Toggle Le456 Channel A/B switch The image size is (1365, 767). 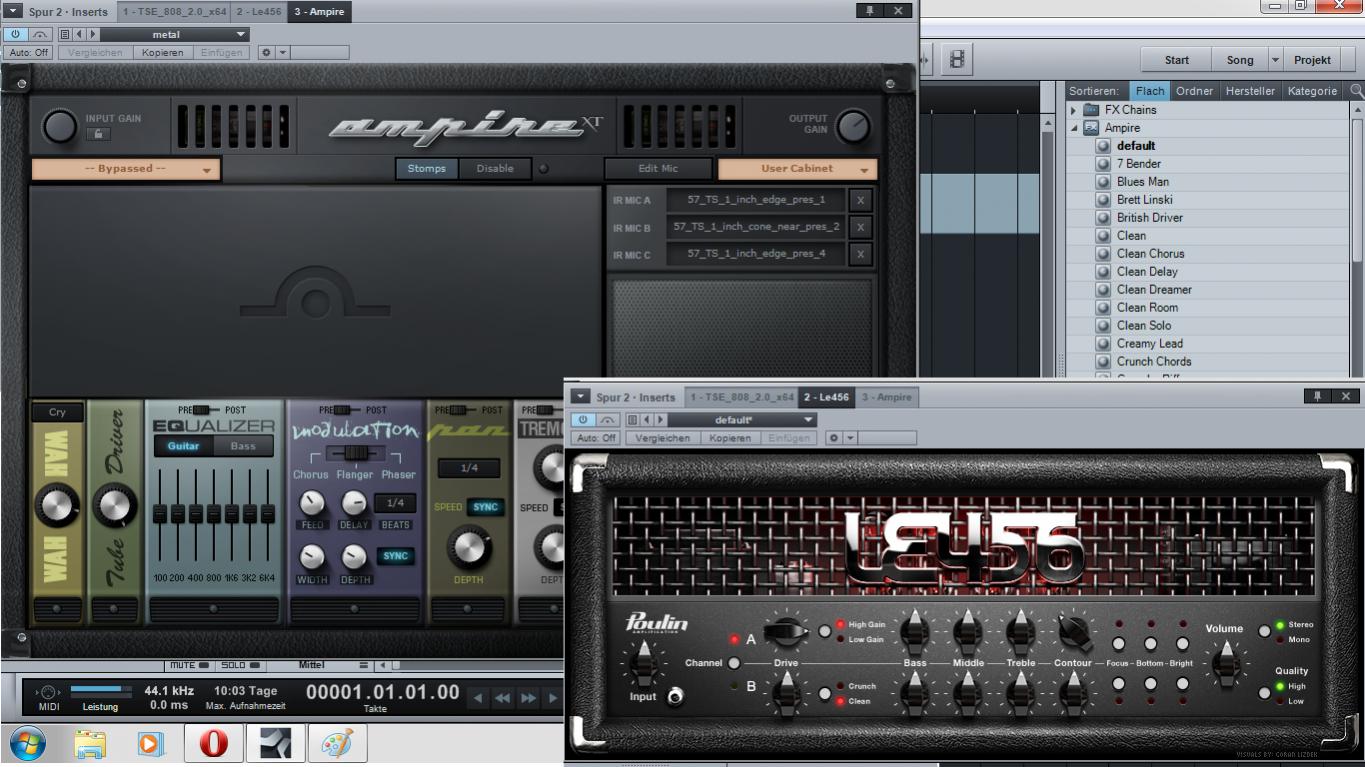pos(734,662)
